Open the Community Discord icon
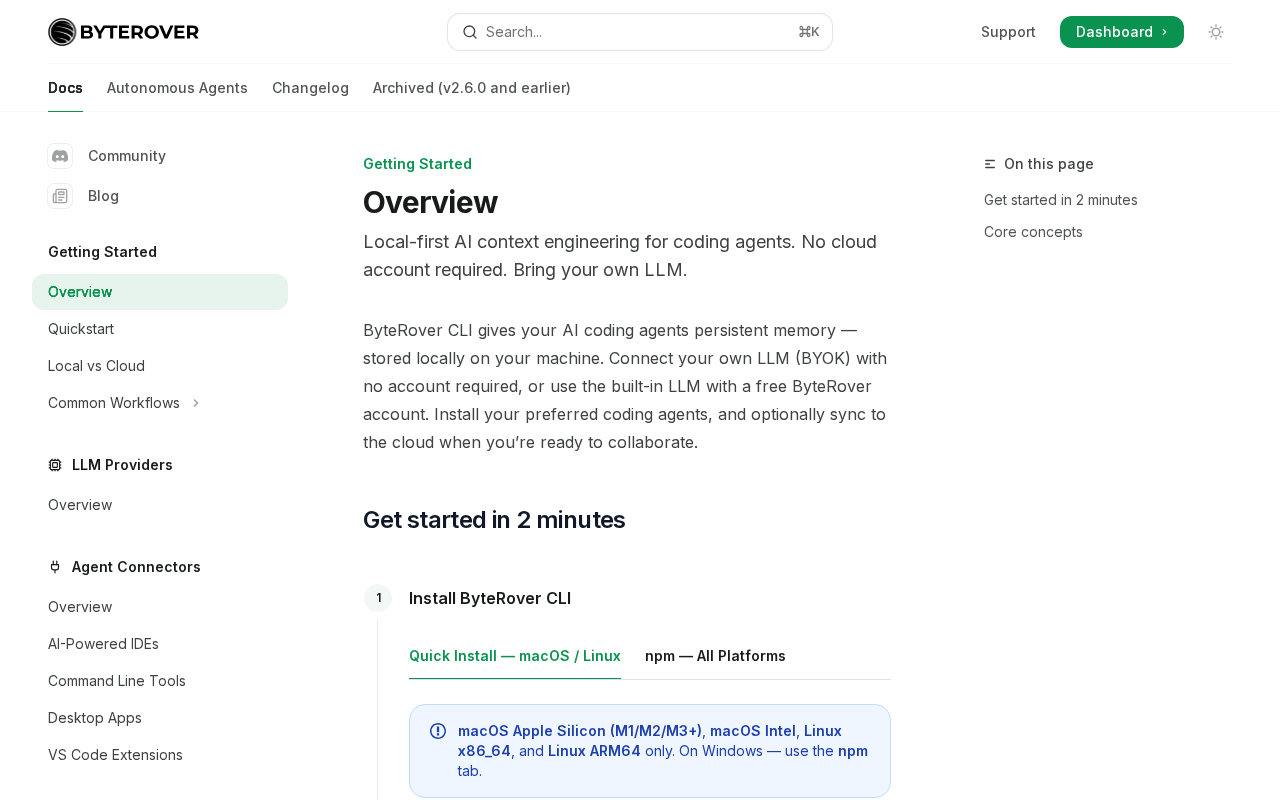The image size is (1280, 800). [60, 156]
